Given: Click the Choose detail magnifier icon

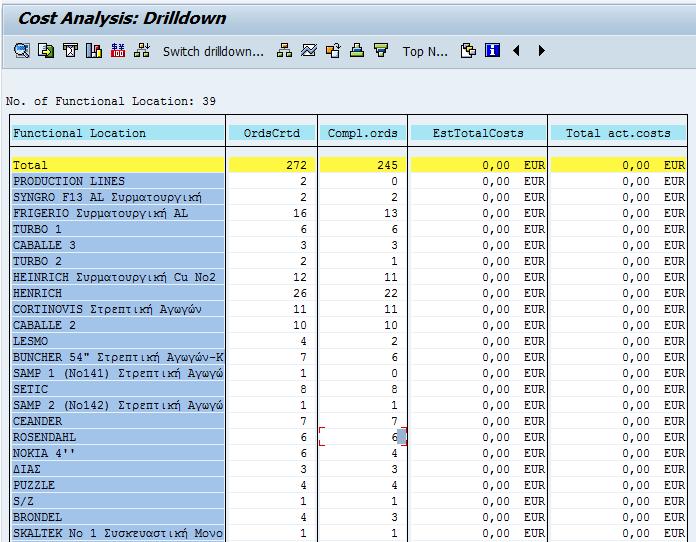Looking at the screenshot, I should click(21, 51).
